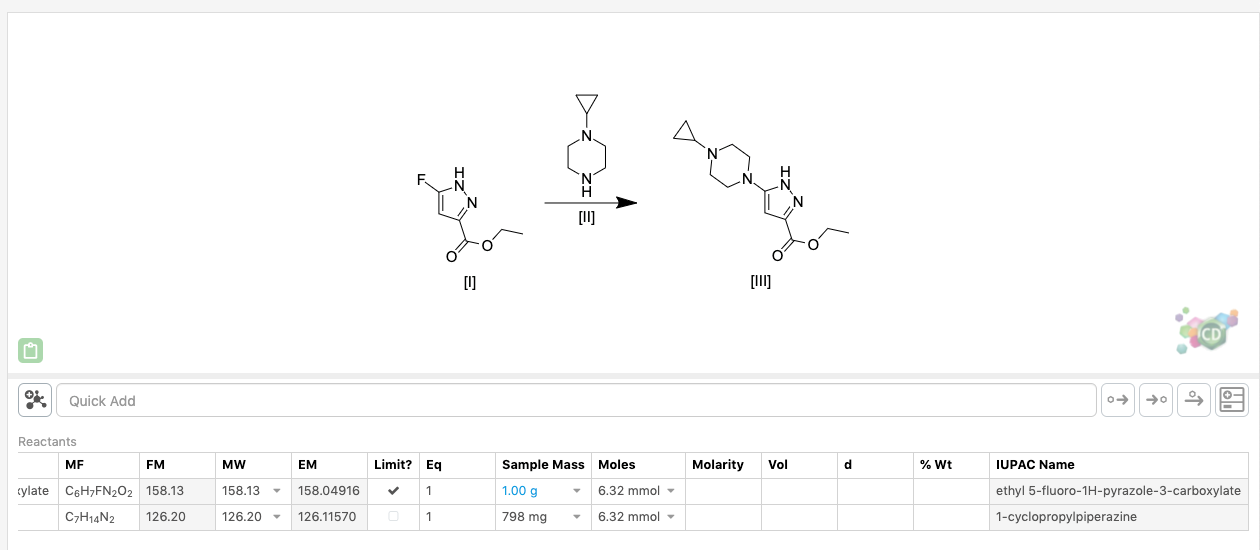Select the 1-cyclopropylpiperazine name cell
Viewport: 1260px width, 550px height.
[x=1066, y=517]
